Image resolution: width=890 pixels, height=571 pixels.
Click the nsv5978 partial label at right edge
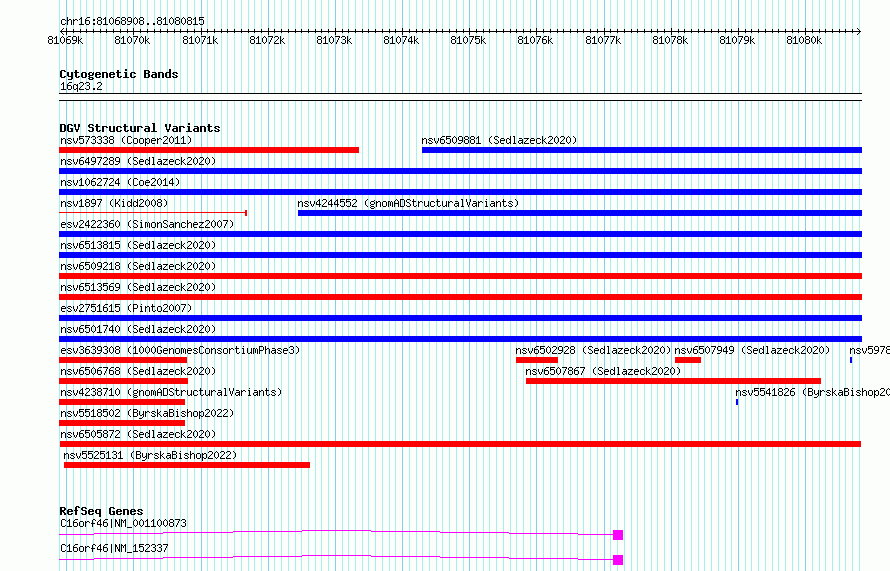point(870,350)
